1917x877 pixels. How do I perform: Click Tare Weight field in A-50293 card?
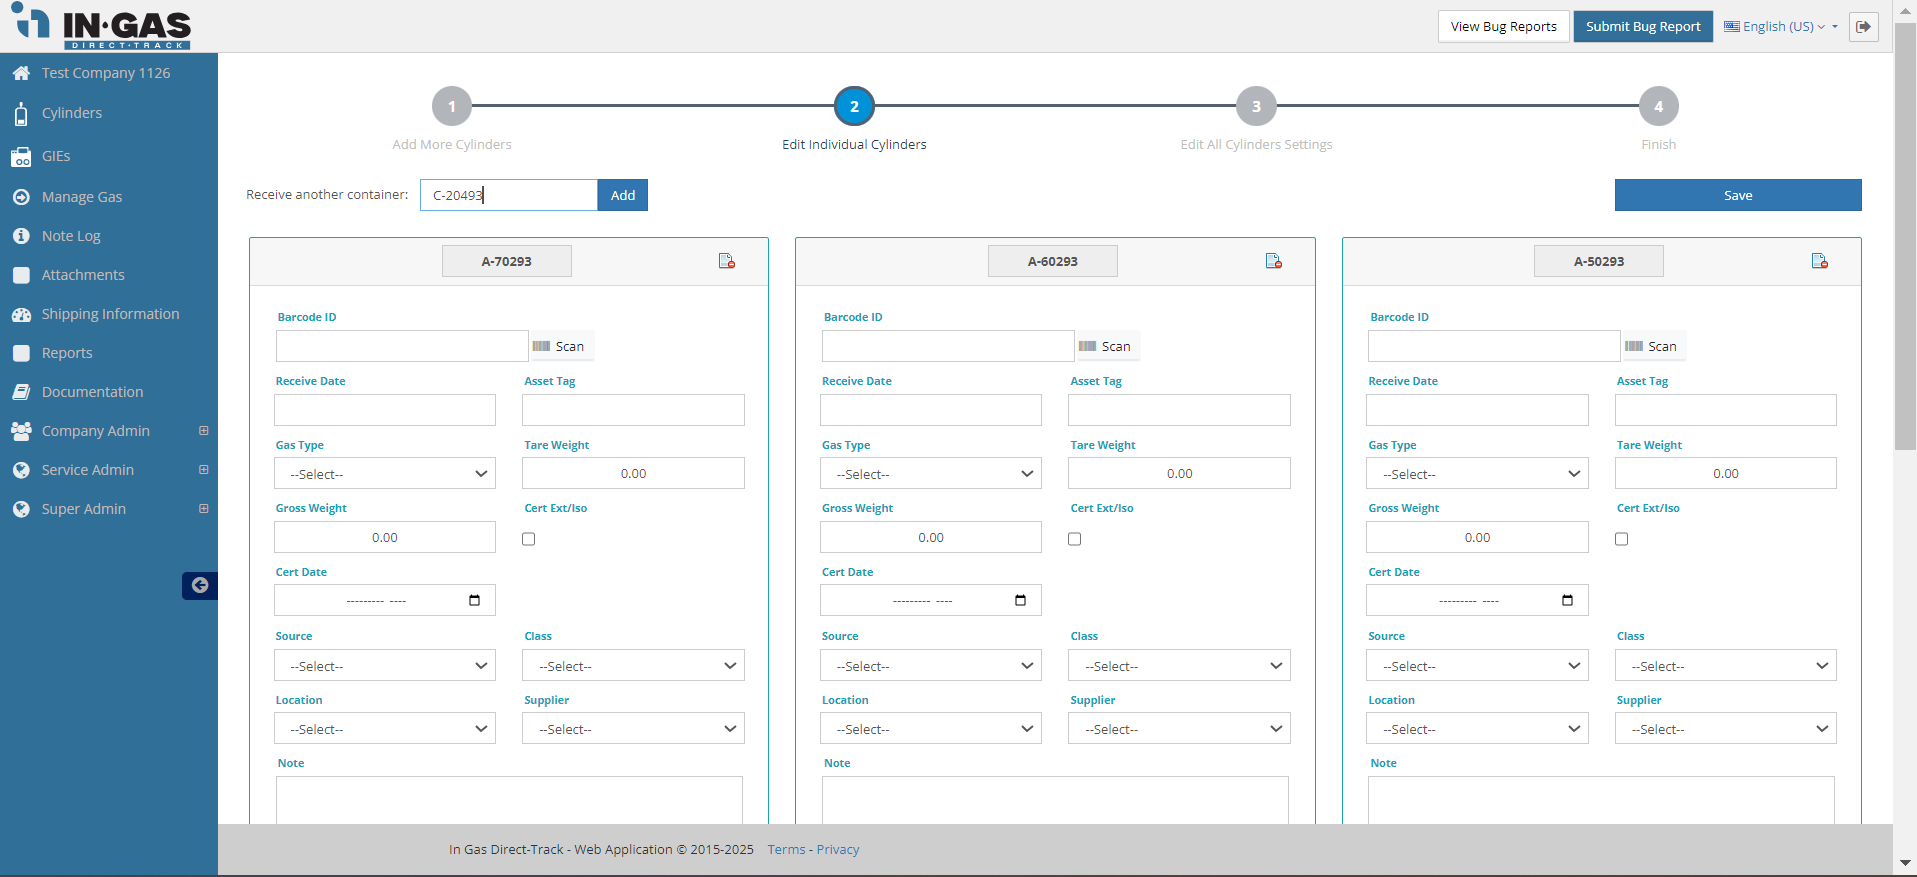(x=1725, y=474)
